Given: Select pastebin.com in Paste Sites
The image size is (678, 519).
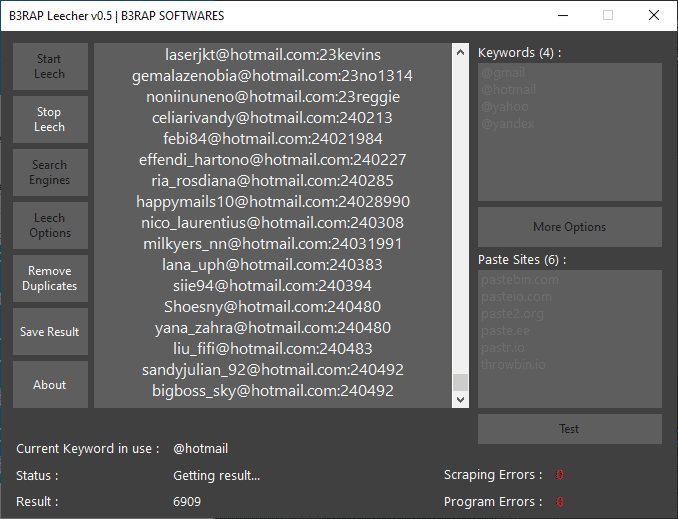Looking at the screenshot, I should (x=520, y=280).
